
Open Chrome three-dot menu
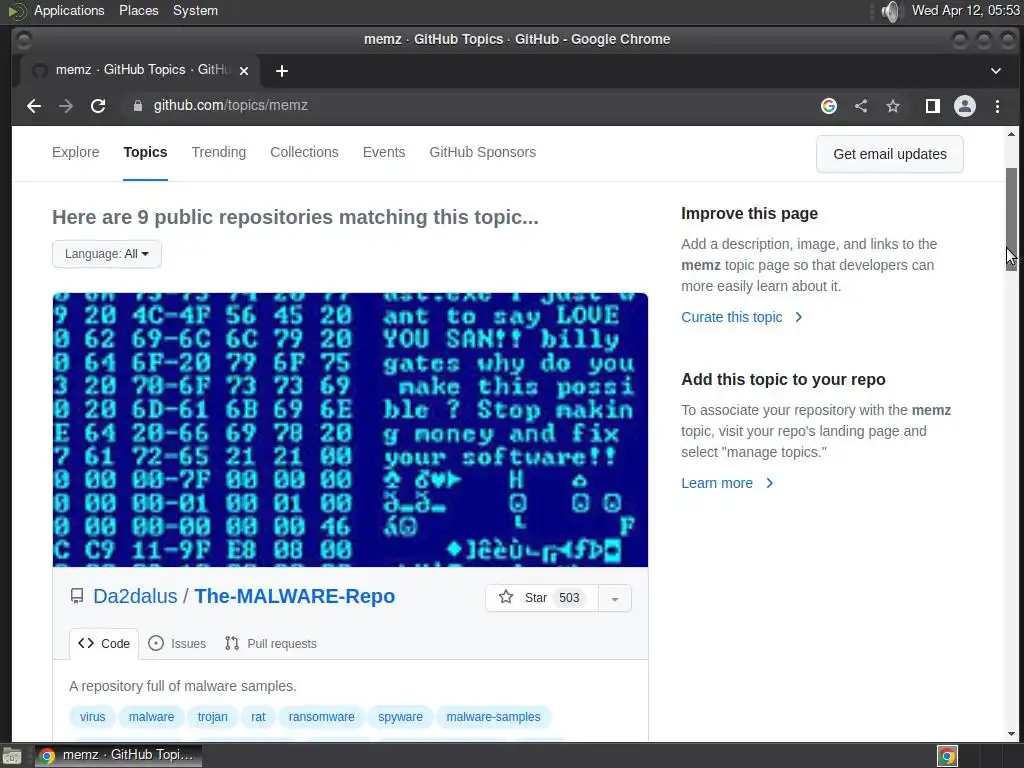[x=997, y=106]
